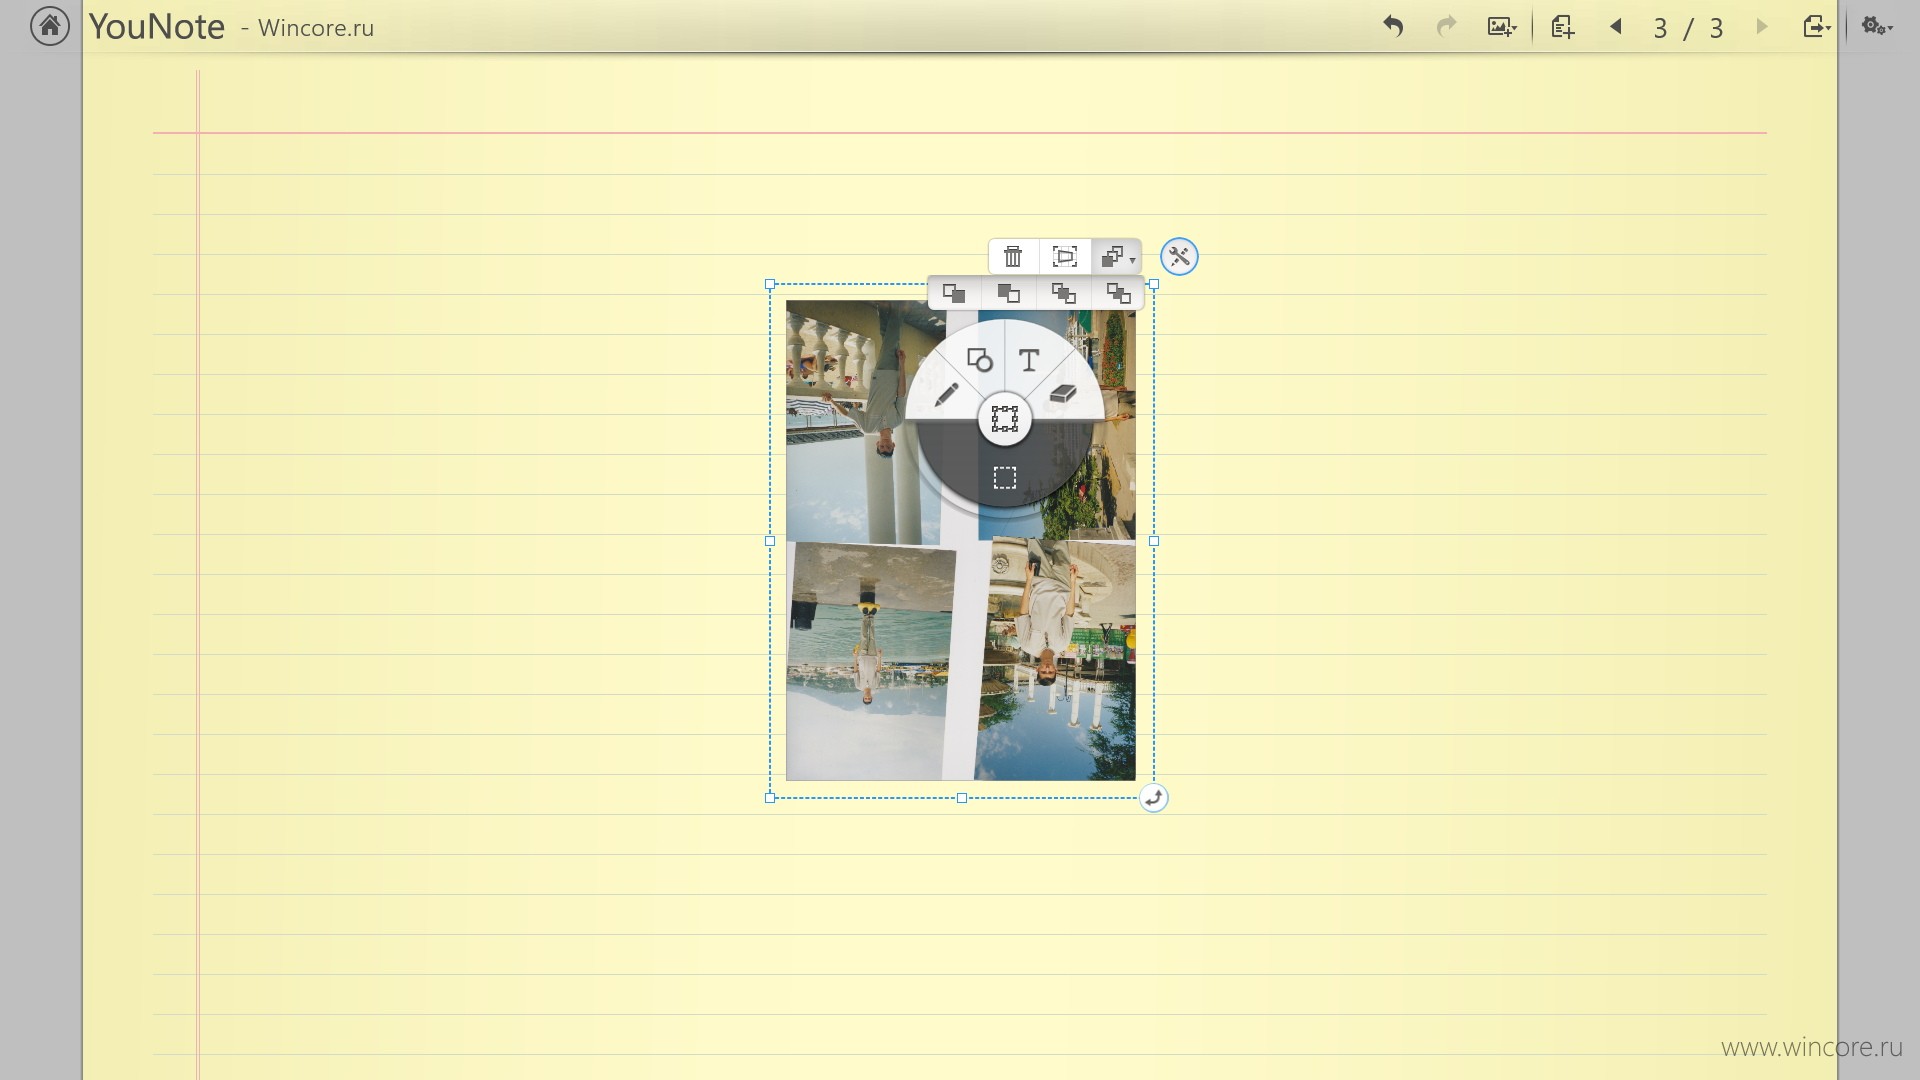Open the insert image dropdown
This screenshot has height=1080, width=1920.
(1502, 27)
